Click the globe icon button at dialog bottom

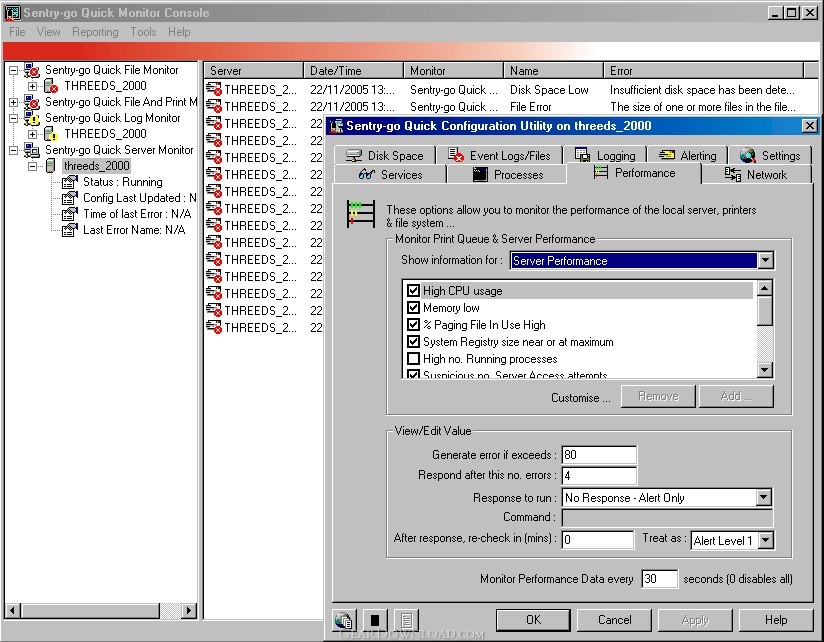(344, 620)
